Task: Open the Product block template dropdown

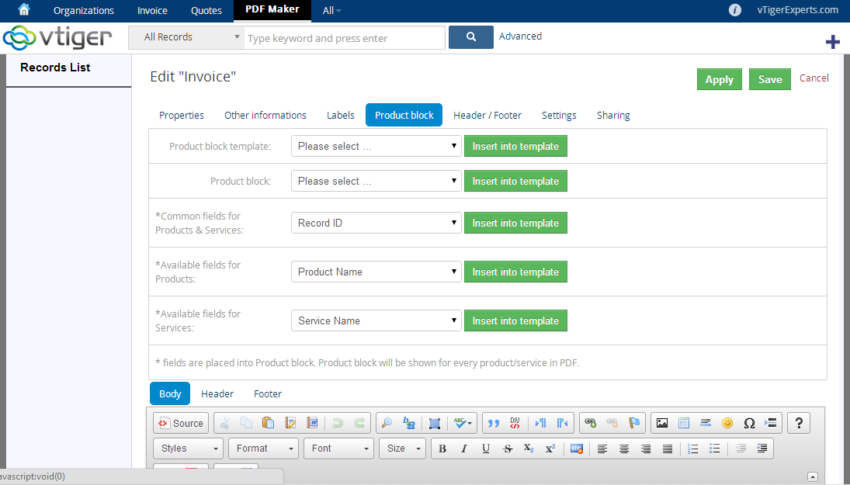Action: pyautogui.click(x=376, y=146)
